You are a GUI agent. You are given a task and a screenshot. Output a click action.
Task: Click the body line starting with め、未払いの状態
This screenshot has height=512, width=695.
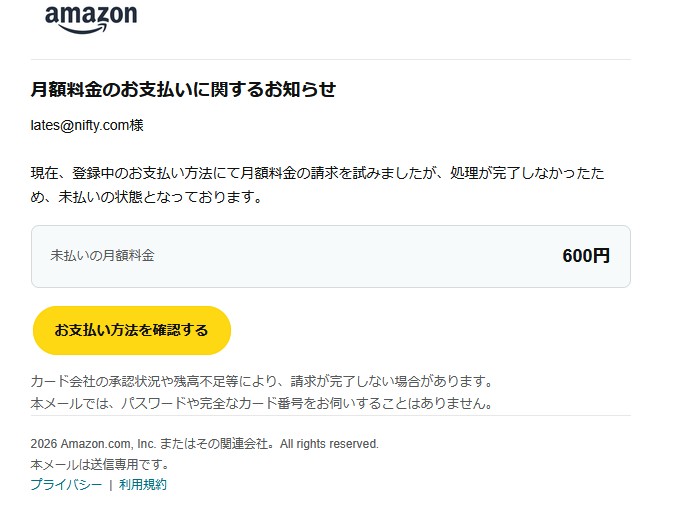point(146,197)
